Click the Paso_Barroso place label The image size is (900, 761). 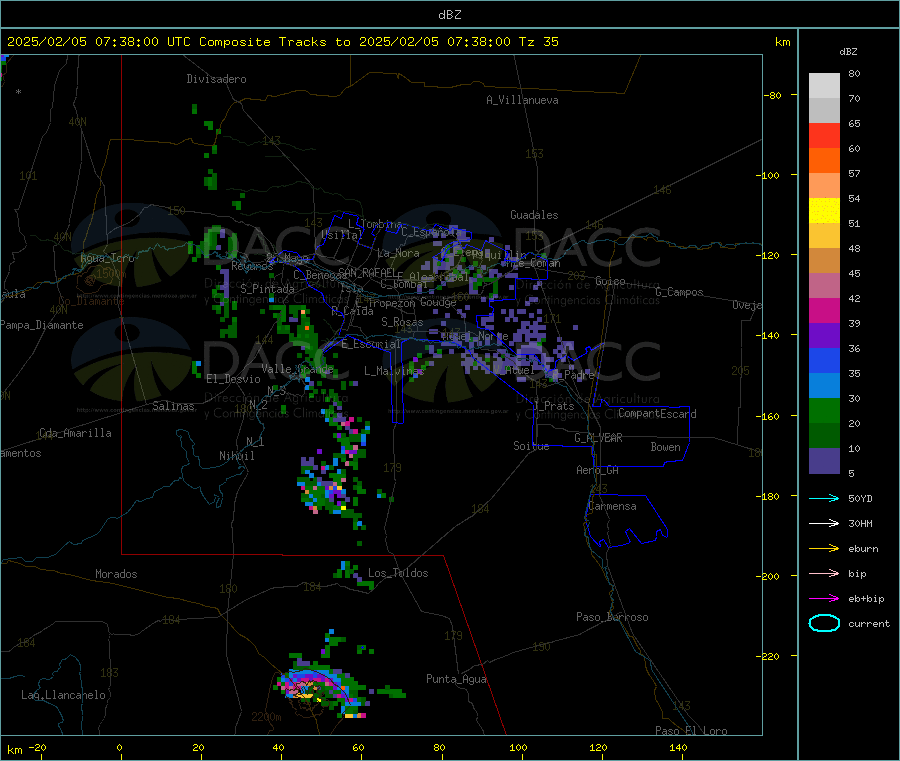tap(612, 617)
